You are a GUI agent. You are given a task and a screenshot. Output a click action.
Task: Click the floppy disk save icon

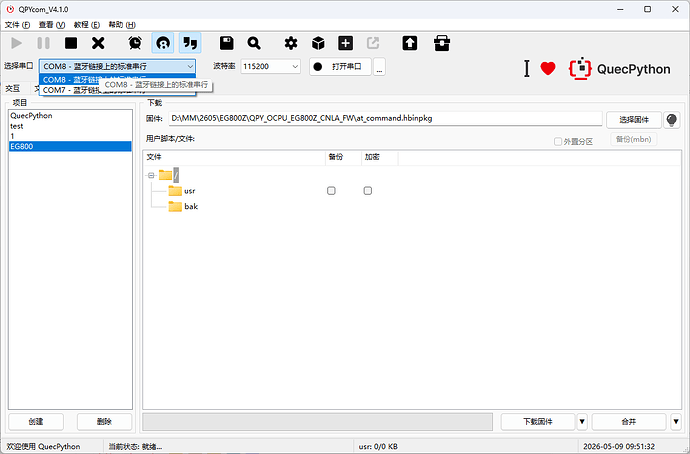227,43
